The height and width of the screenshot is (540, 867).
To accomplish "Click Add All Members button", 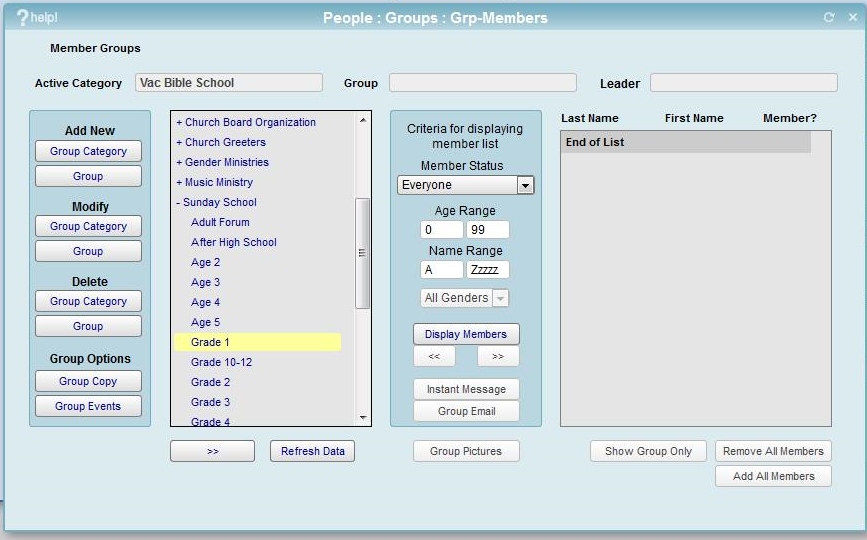I will click(x=773, y=476).
